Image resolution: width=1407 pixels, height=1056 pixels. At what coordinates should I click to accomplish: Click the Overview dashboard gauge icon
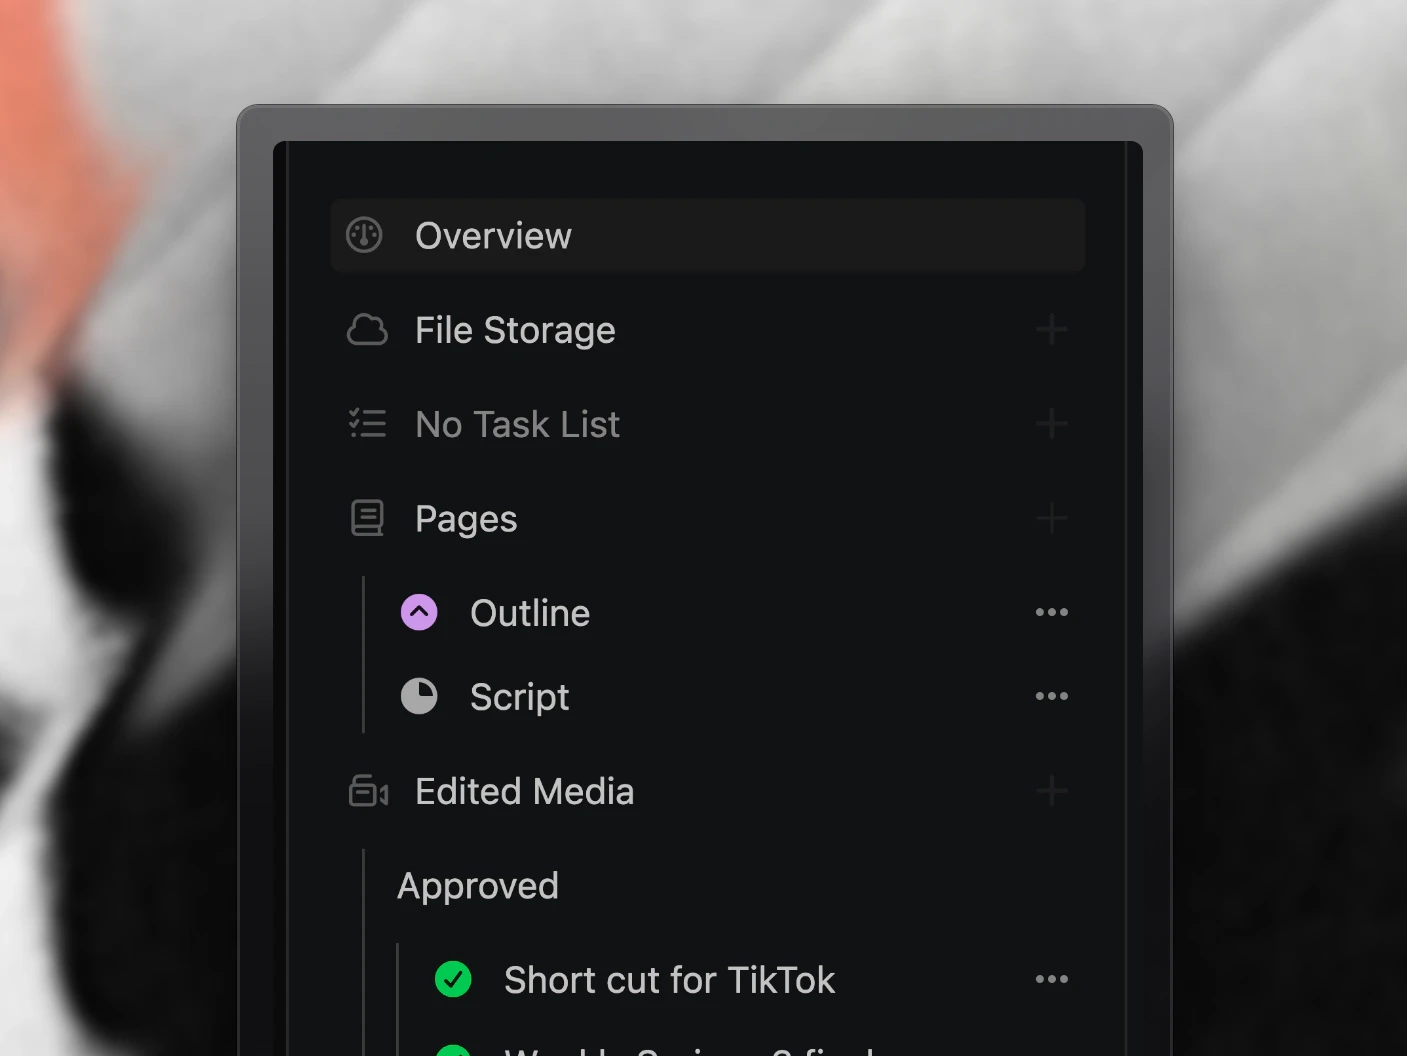click(x=365, y=236)
